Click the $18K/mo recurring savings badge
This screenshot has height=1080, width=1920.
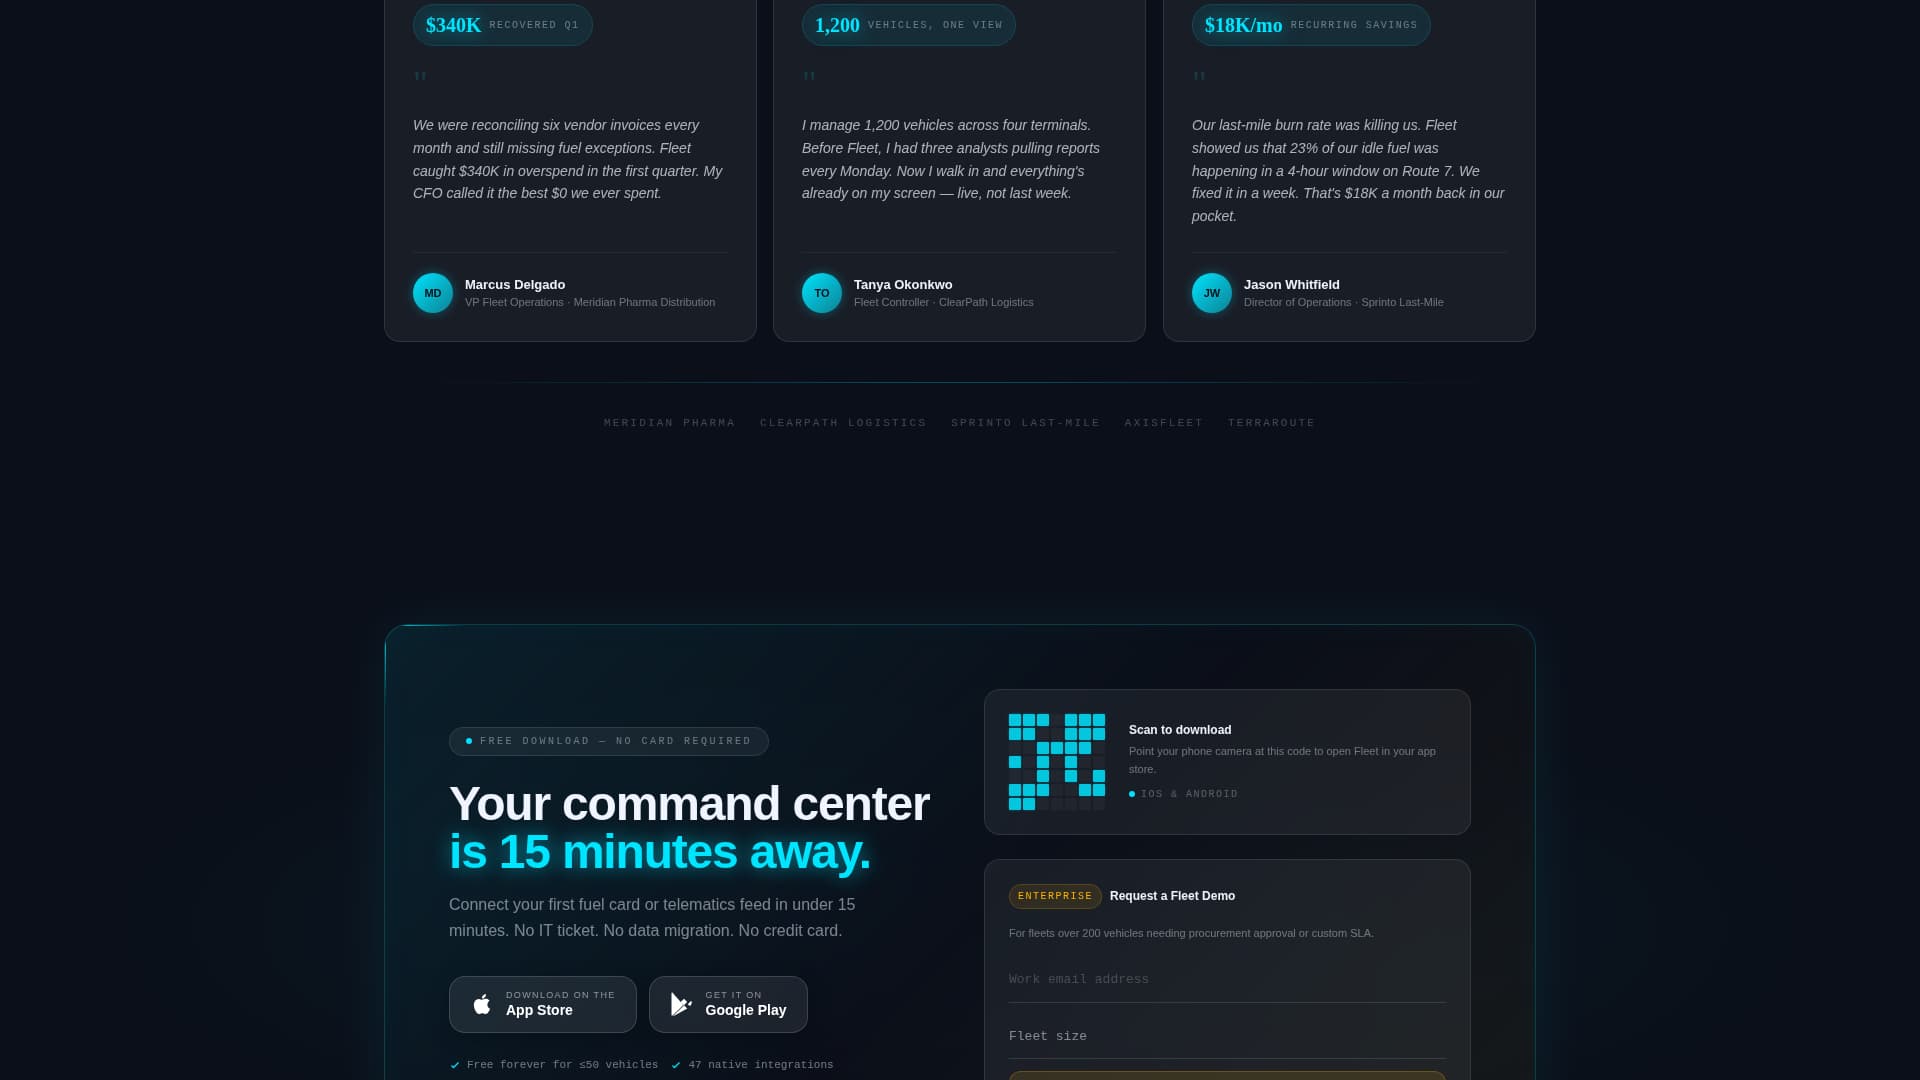1311,25
